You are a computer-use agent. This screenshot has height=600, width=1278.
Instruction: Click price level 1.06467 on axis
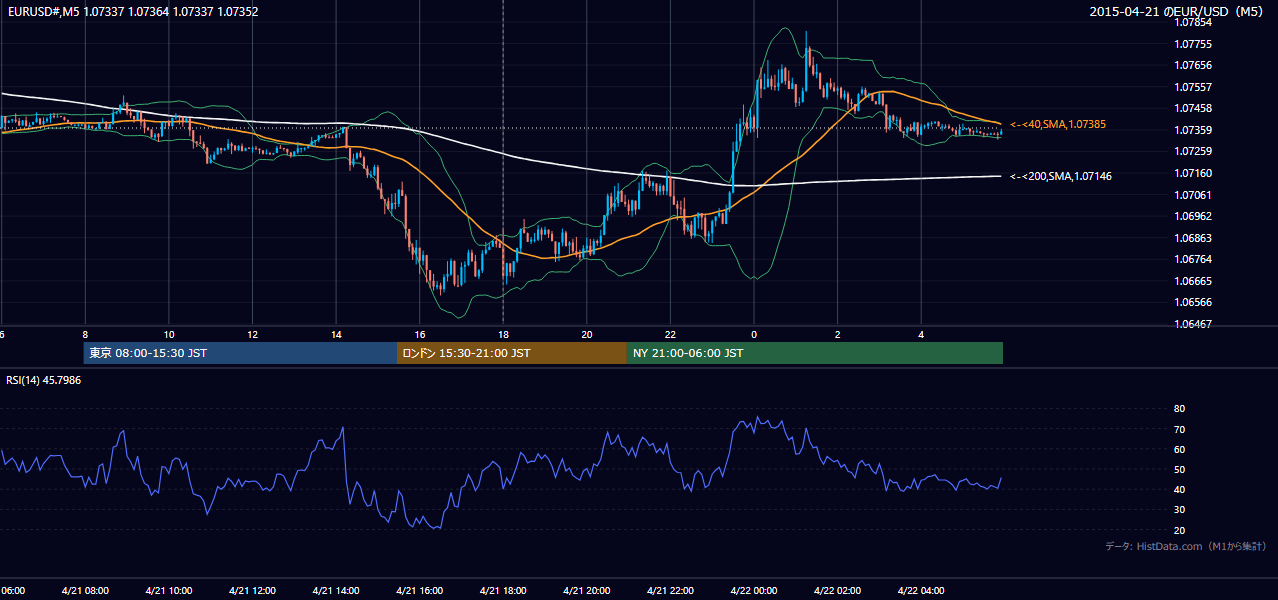1194,324
